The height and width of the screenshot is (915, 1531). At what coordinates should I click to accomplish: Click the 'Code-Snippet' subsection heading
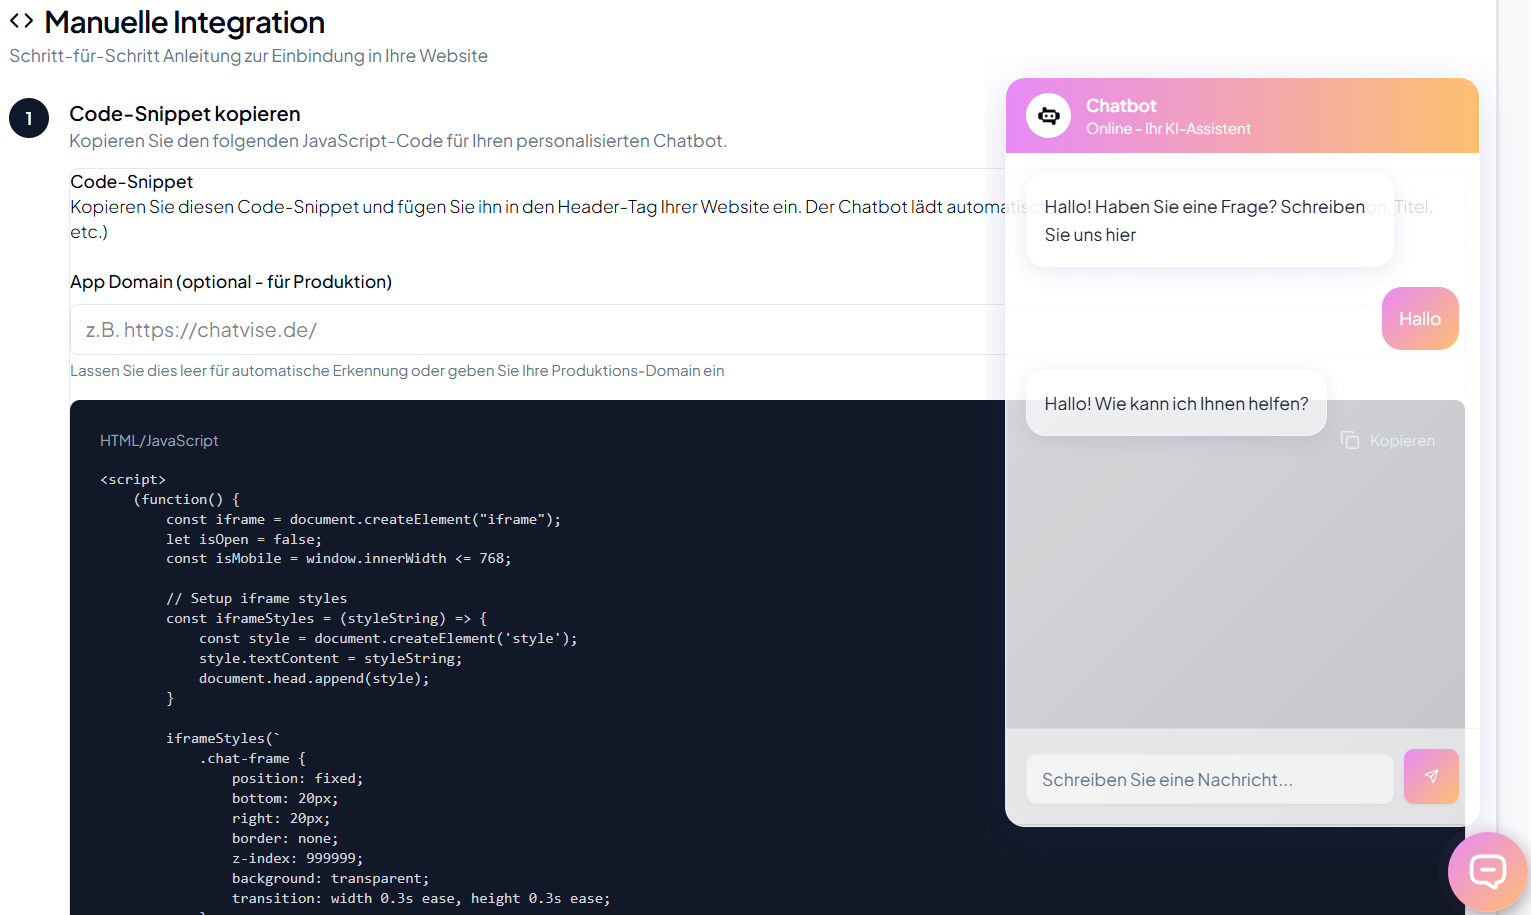coord(132,182)
